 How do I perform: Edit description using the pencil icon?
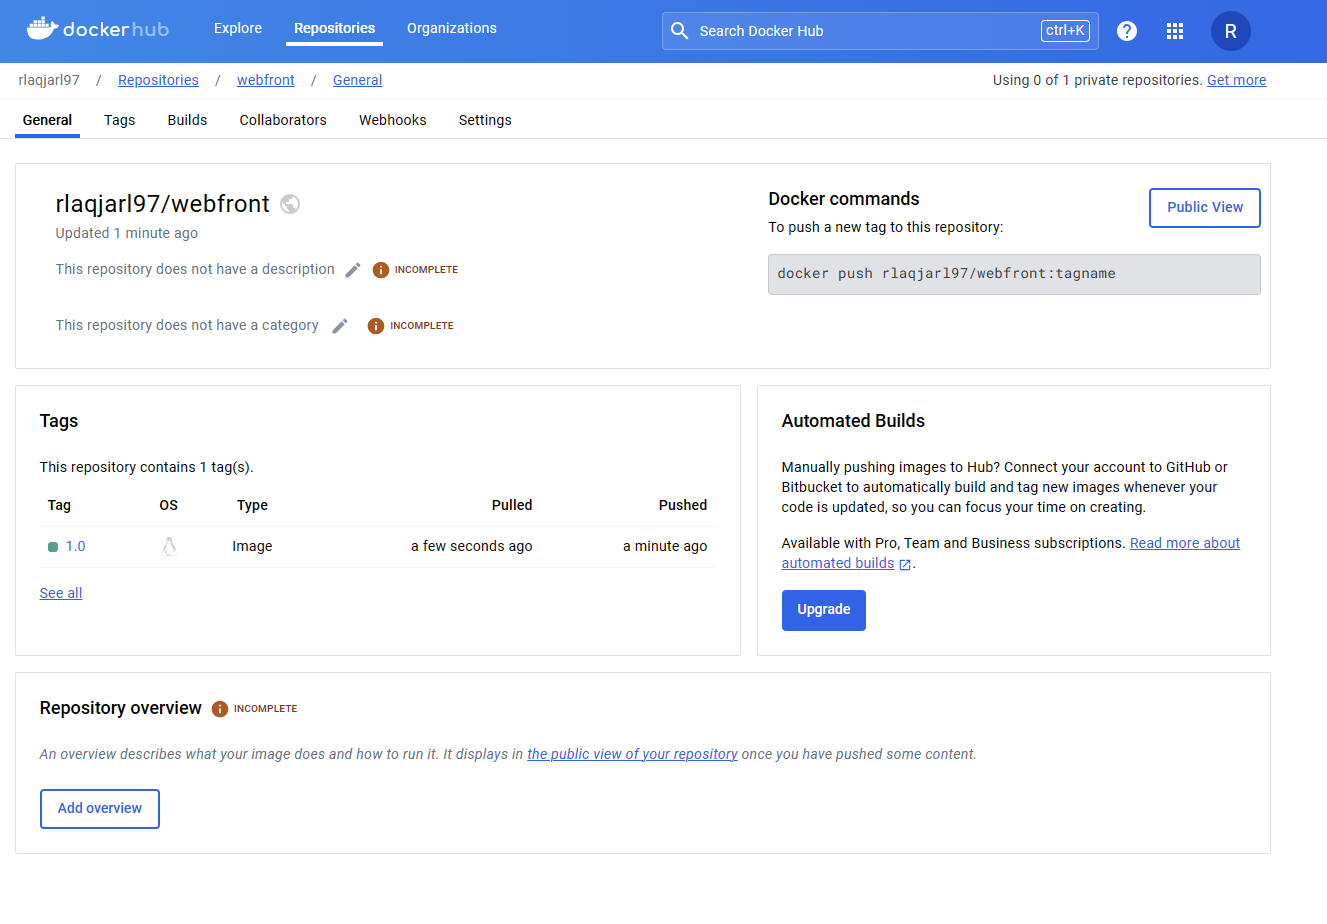click(x=353, y=270)
